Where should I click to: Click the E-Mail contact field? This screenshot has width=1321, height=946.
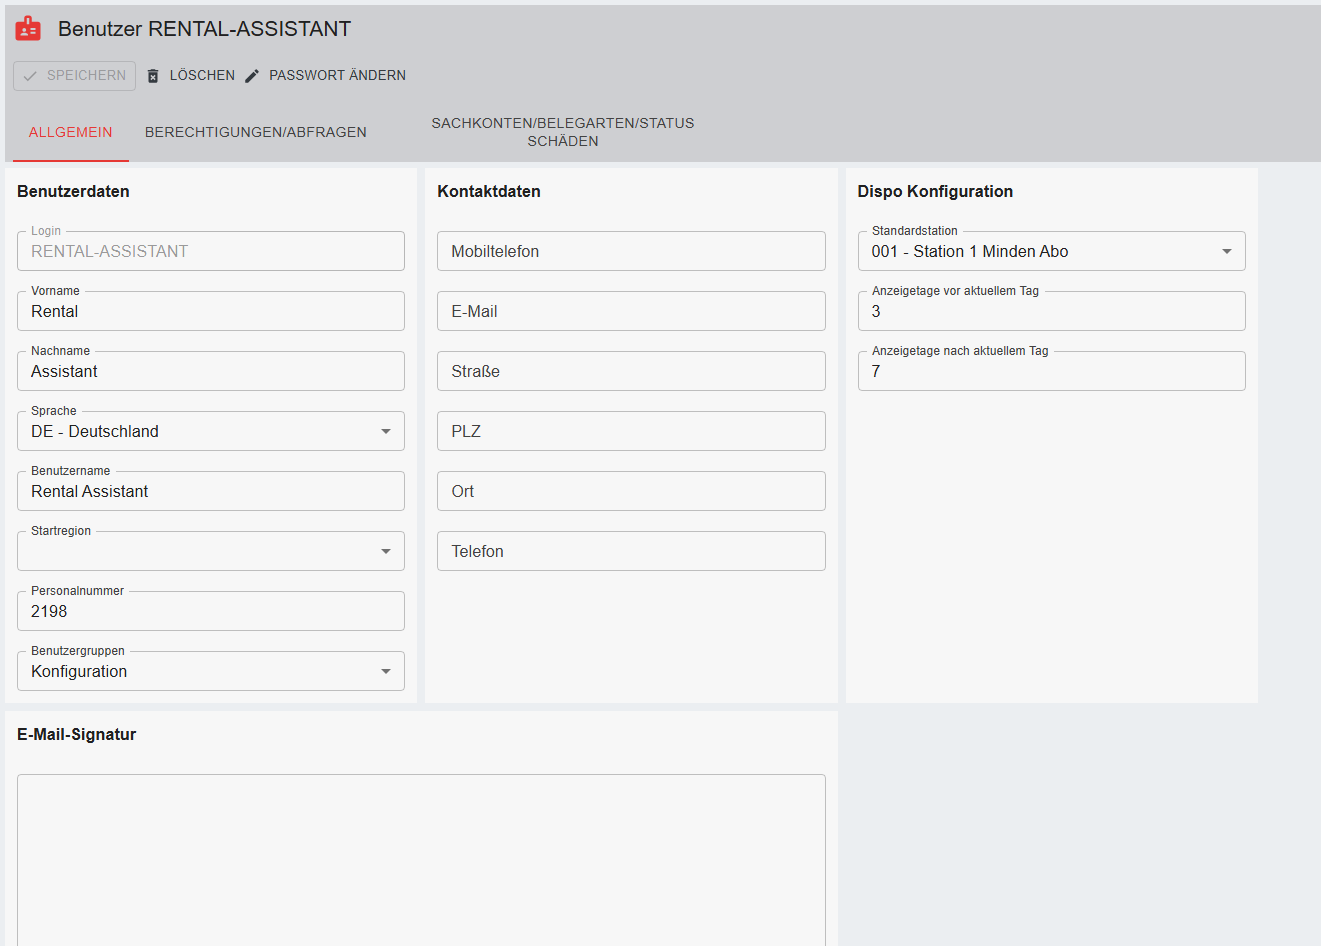(630, 311)
